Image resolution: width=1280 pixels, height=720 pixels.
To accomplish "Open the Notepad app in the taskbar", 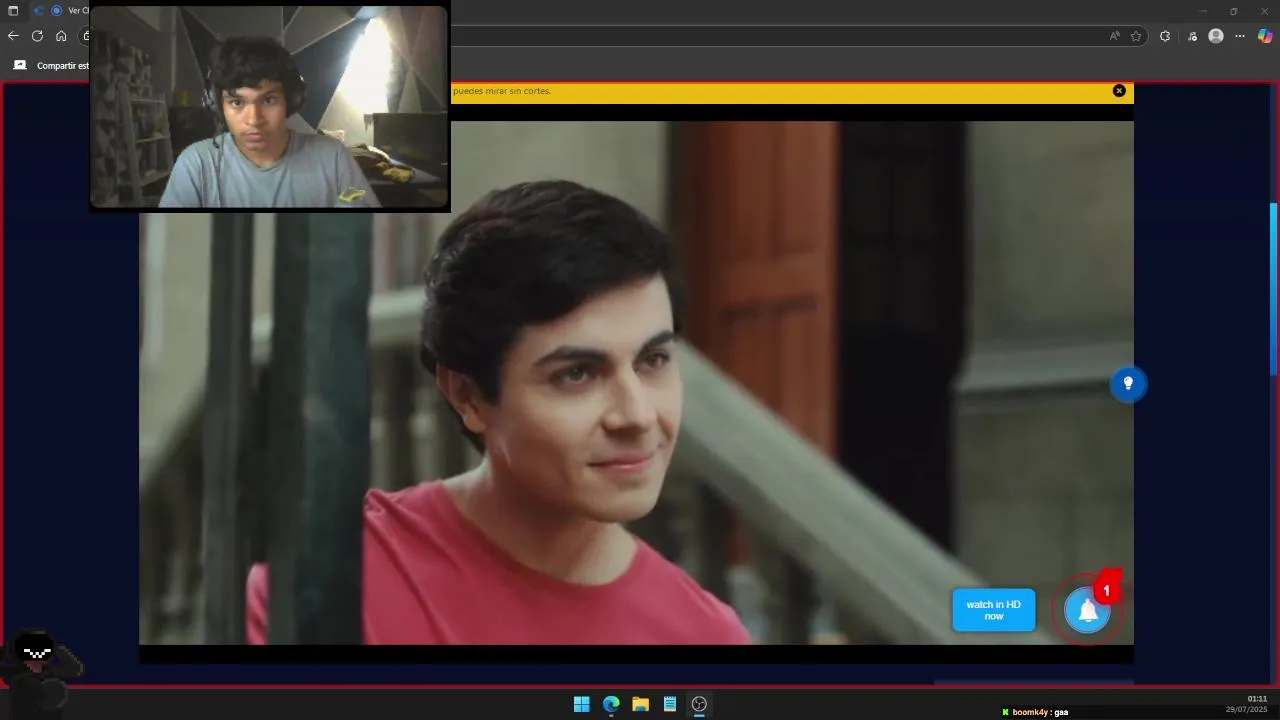I will click(670, 704).
